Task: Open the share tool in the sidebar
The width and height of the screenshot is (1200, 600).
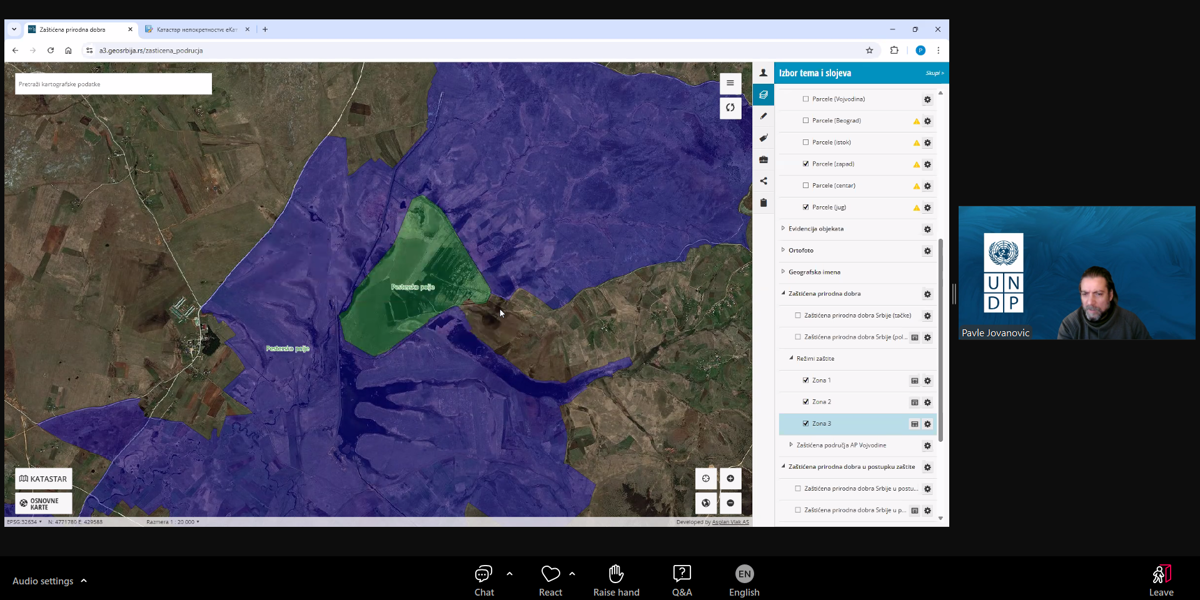Action: 763,181
